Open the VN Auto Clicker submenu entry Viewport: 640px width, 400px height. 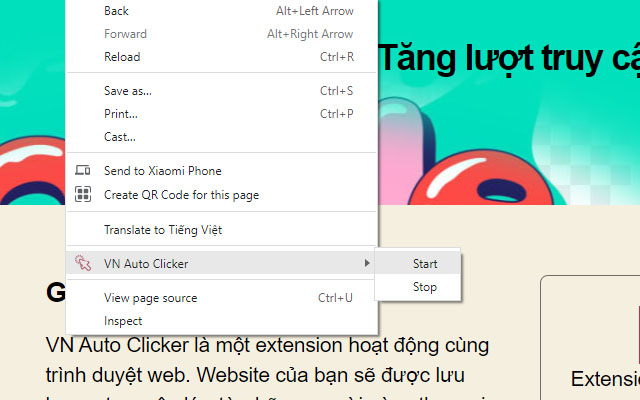pyautogui.click(x=221, y=264)
